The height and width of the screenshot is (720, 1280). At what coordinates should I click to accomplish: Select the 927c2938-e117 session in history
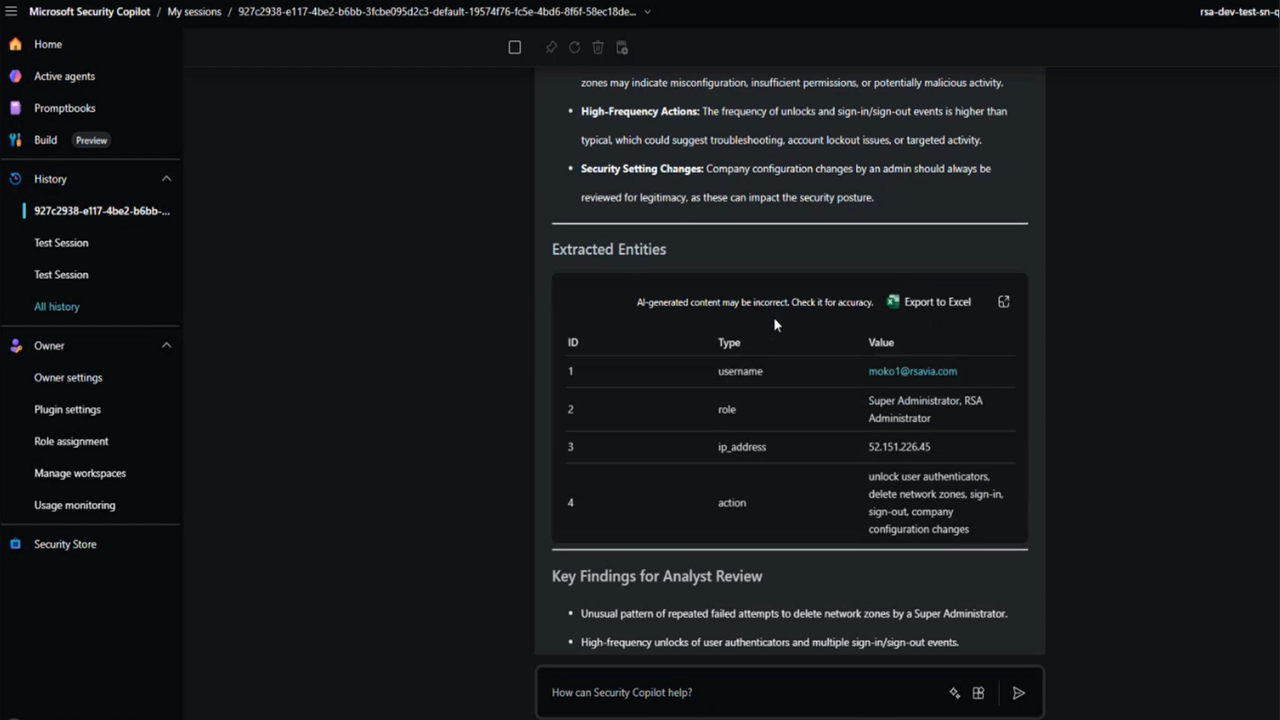(102, 211)
